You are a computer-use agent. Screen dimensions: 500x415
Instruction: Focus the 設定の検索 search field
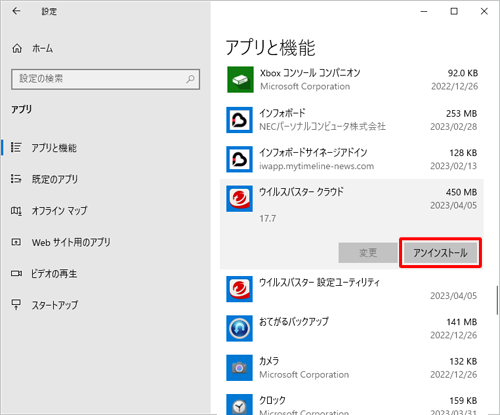(105, 79)
